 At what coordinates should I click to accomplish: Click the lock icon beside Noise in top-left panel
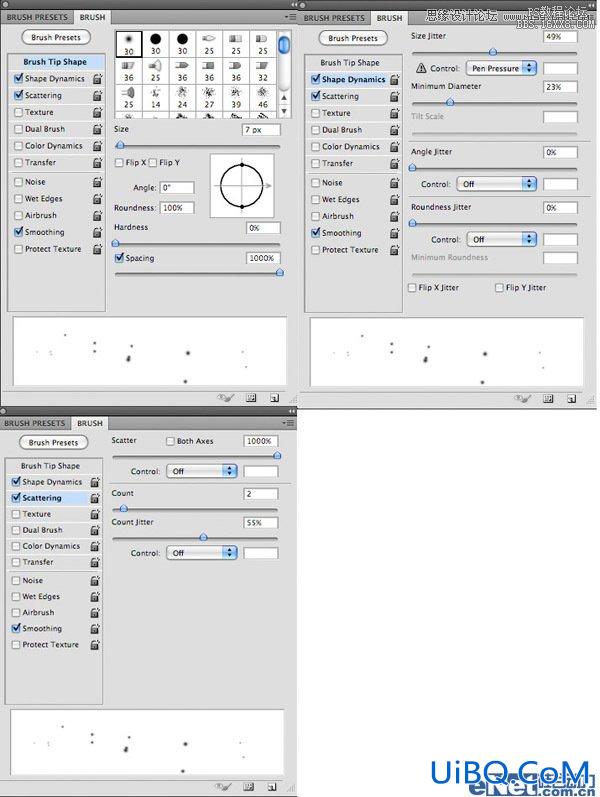98,182
